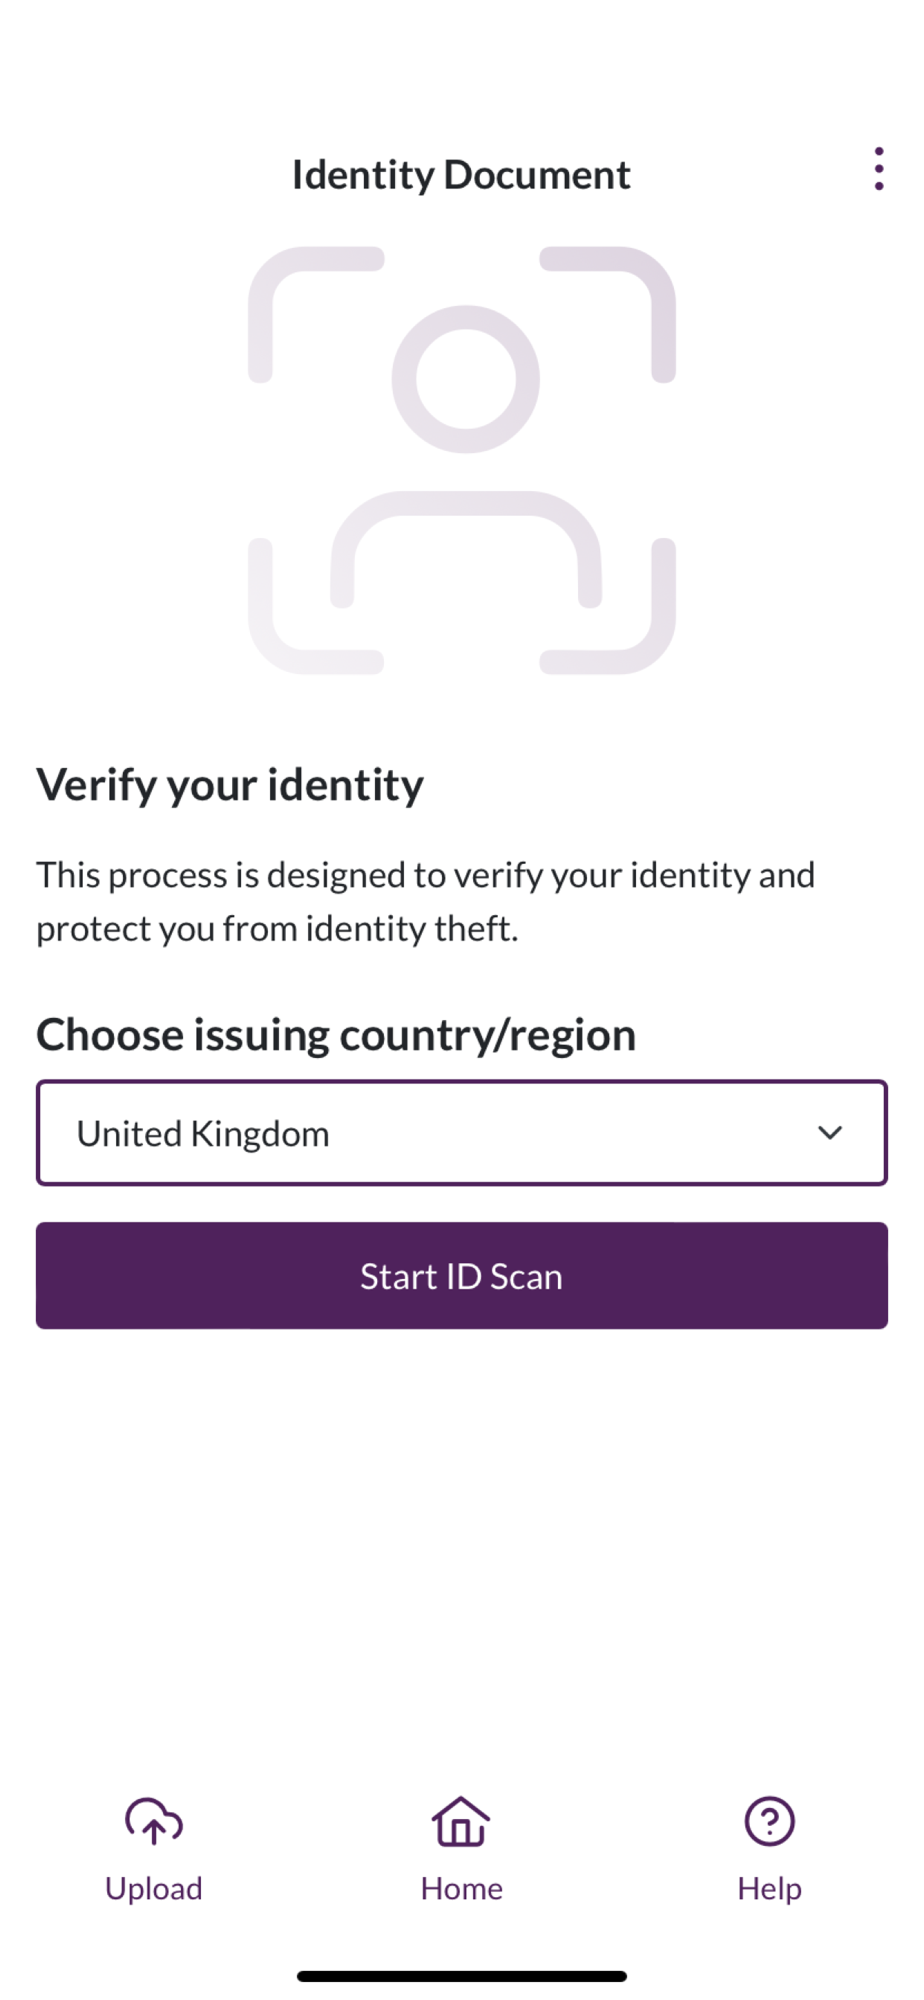The height and width of the screenshot is (2000, 924).
Task: Tap the Help question mark icon
Action: 769,1821
